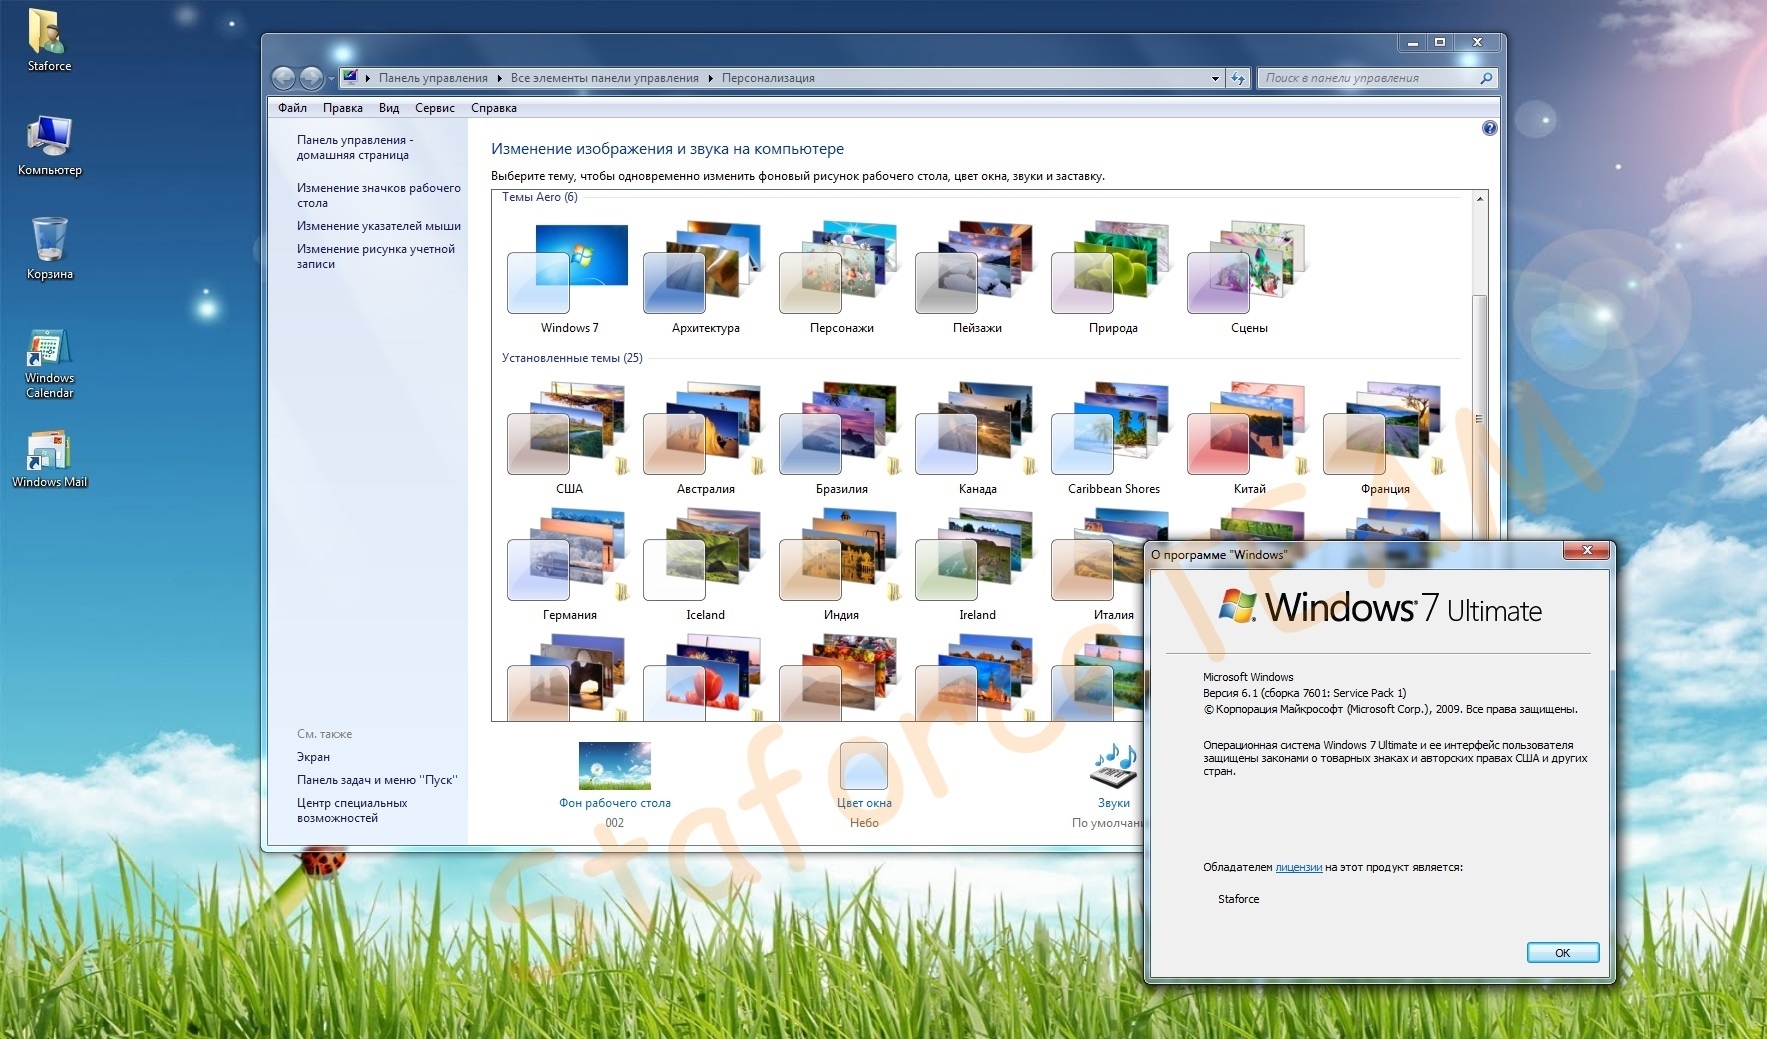Image resolution: width=1767 pixels, height=1039 pixels.
Task: Open the Звуки sound scheme icon
Action: coord(1114,766)
